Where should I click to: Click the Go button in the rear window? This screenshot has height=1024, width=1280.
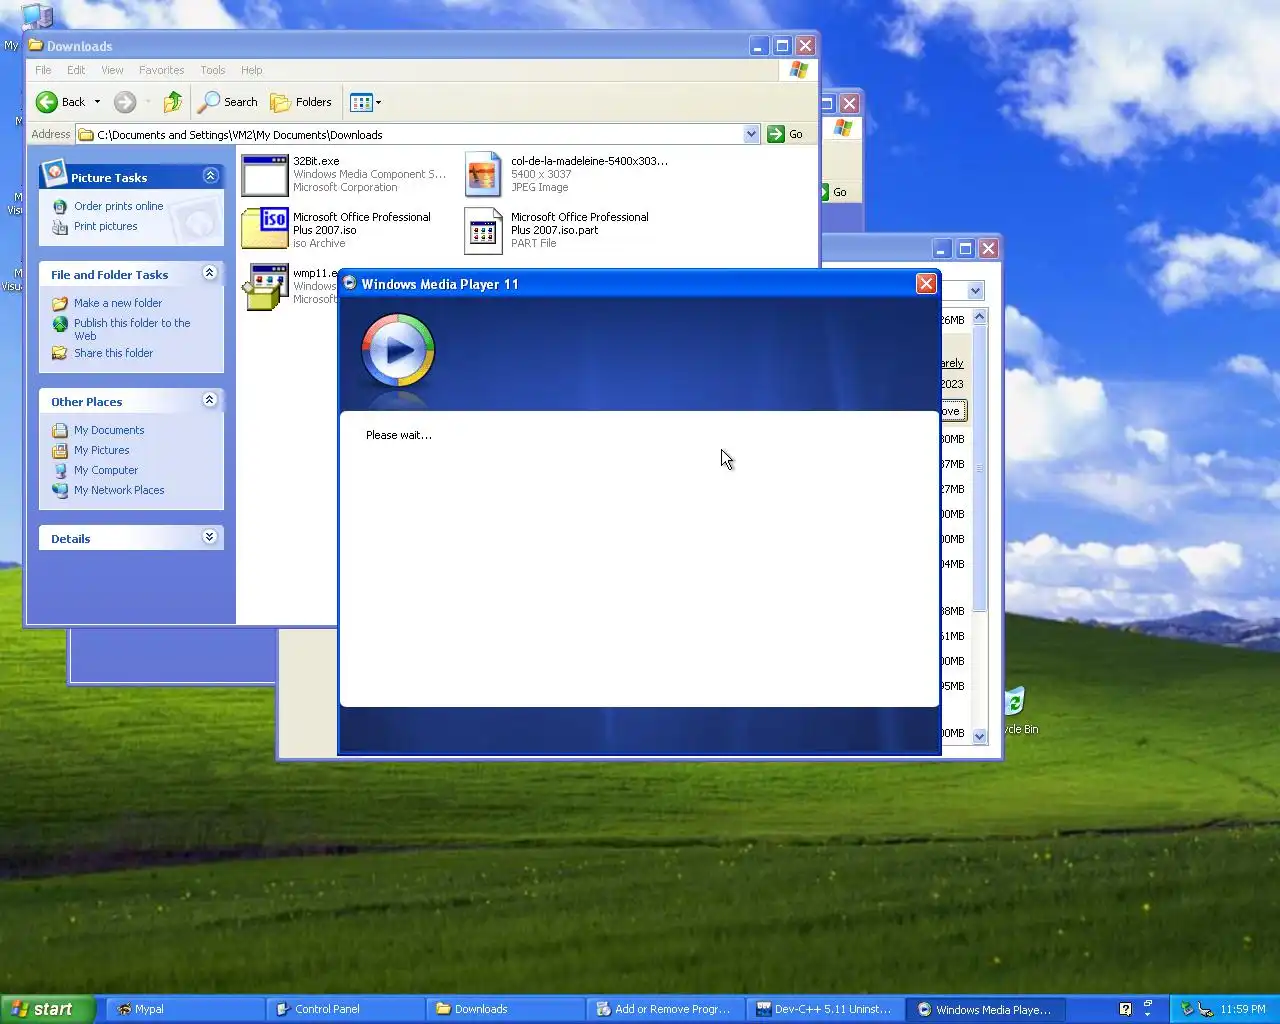click(836, 192)
